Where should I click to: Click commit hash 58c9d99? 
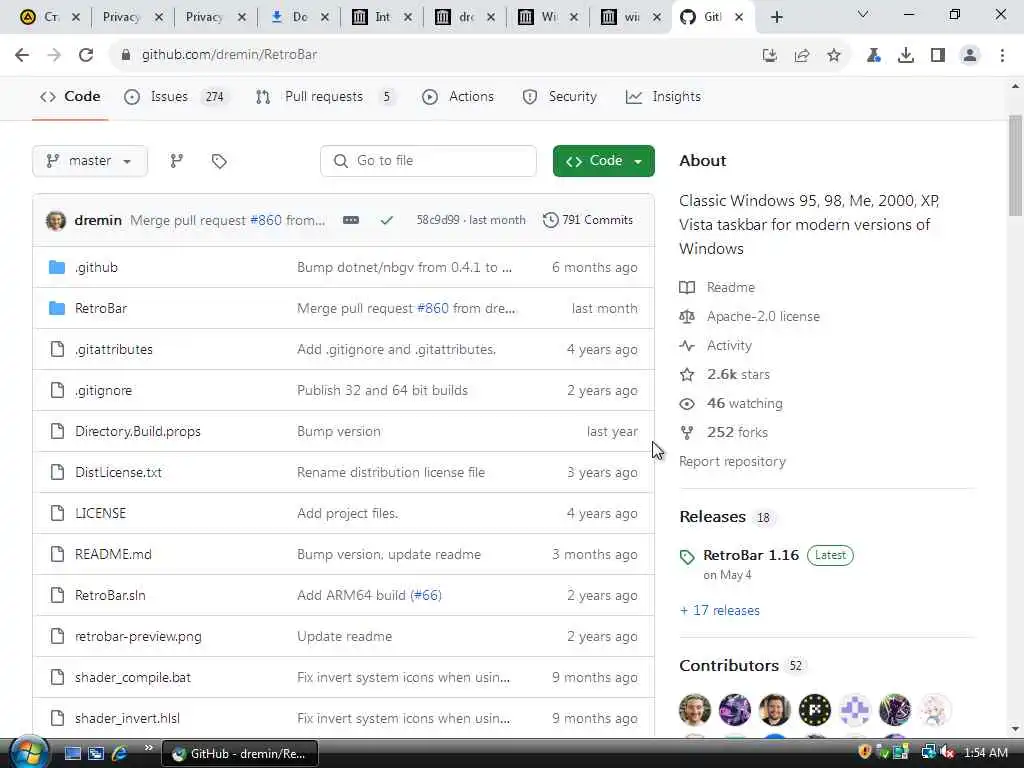click(x=438, y=220)
